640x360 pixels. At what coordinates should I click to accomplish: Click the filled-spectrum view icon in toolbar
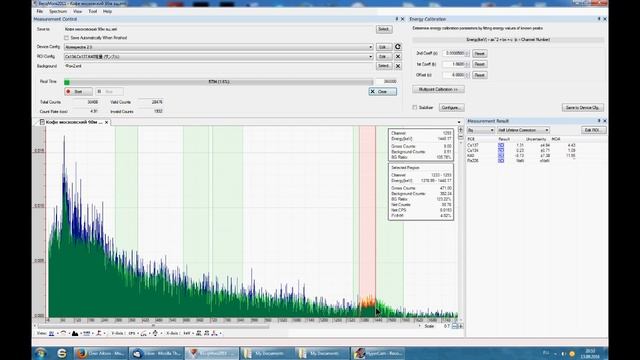75,333
